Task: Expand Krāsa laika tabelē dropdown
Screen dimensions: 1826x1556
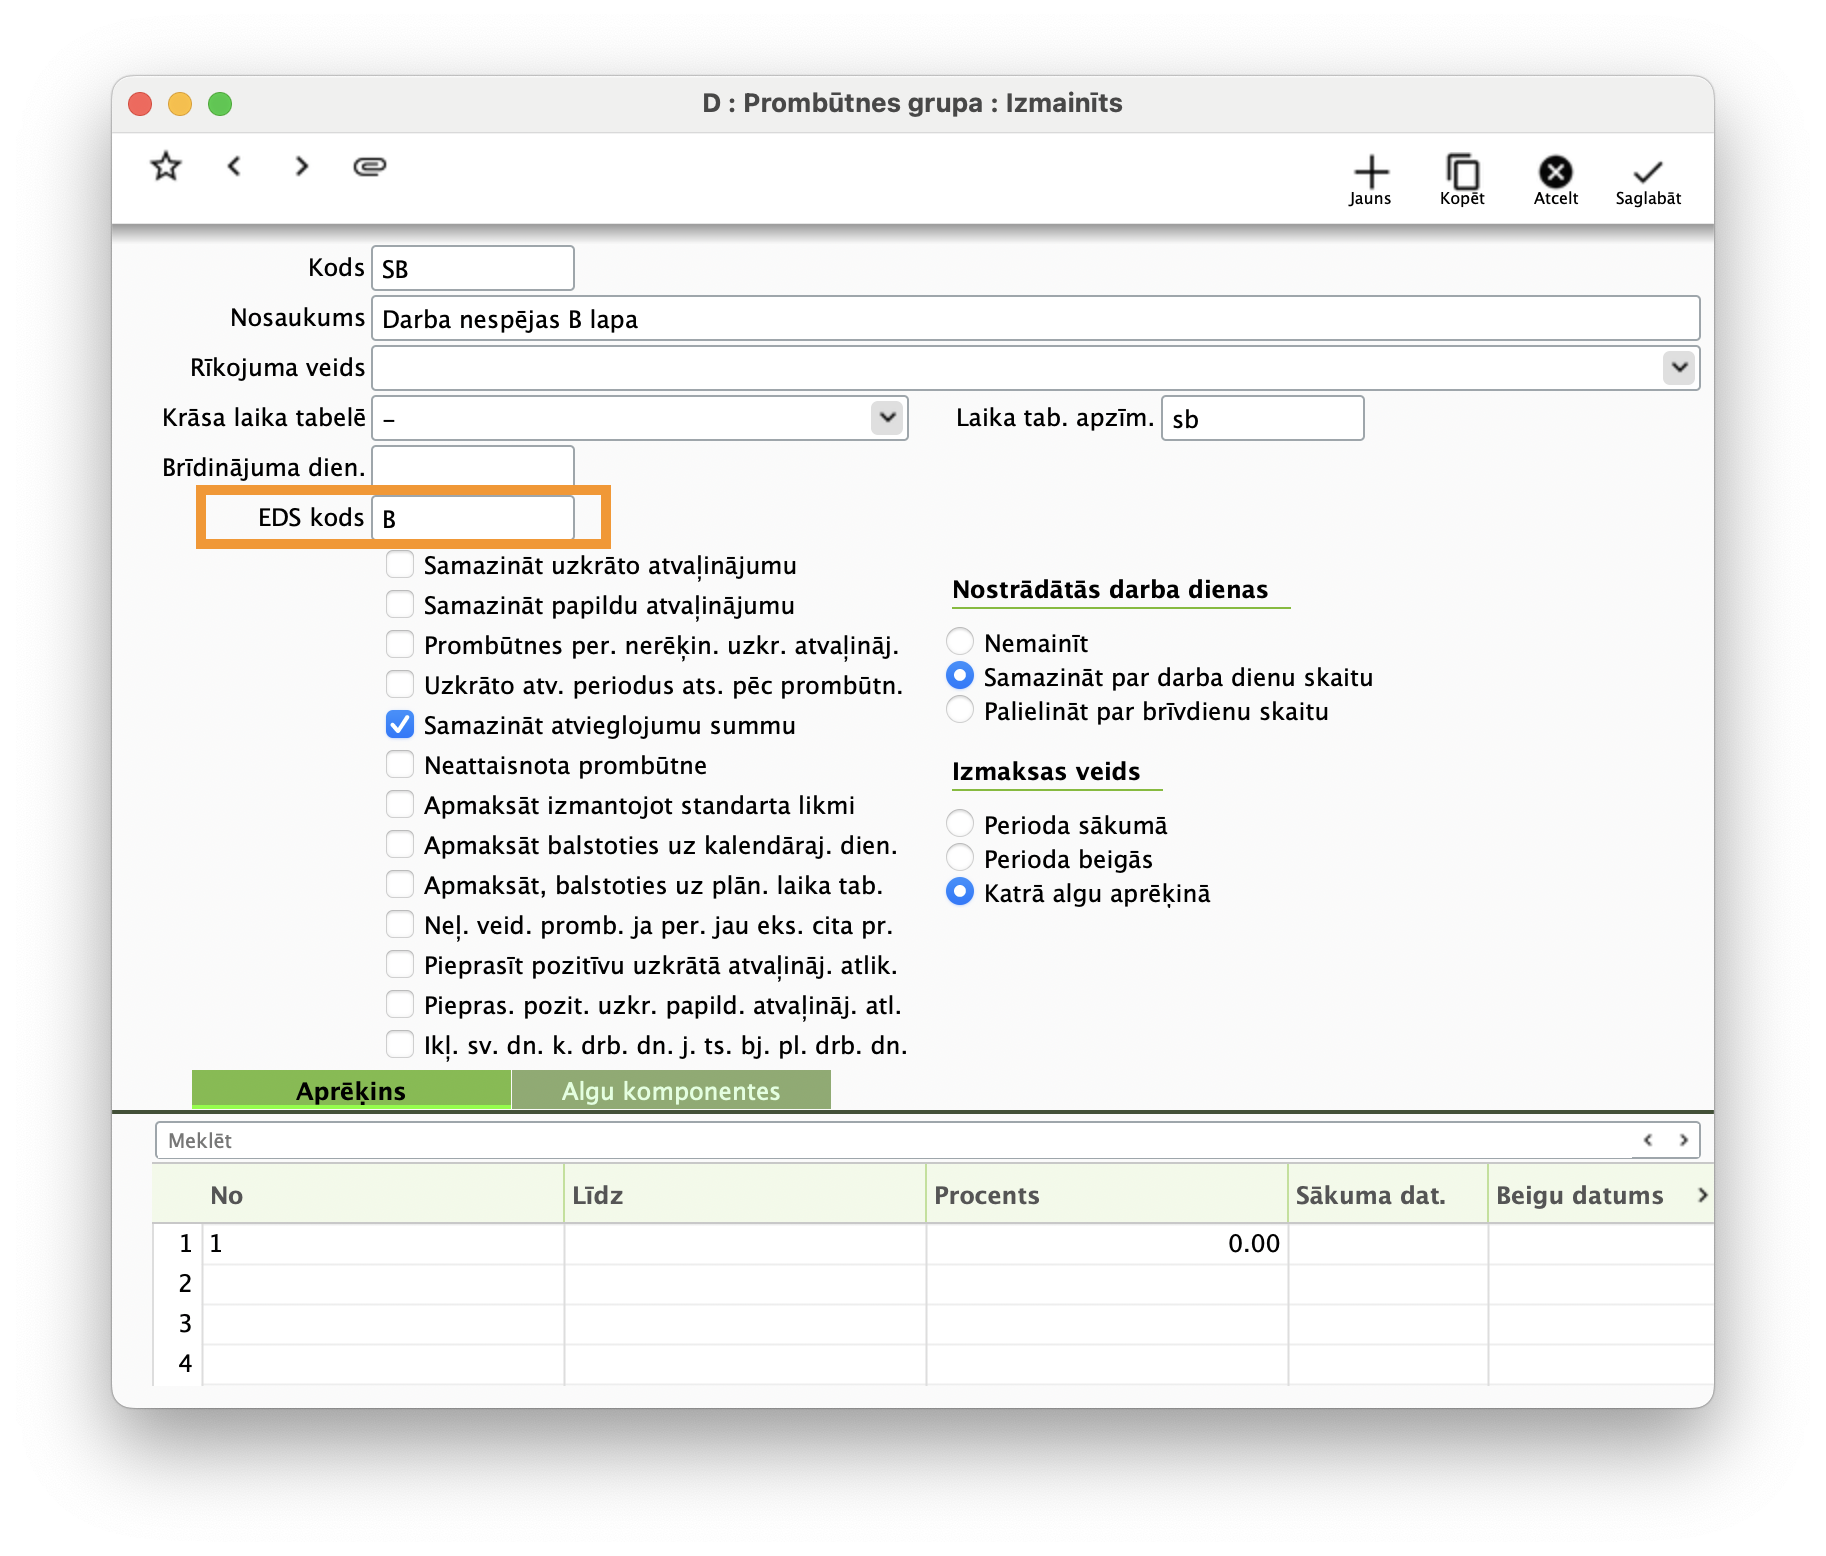Action: 887,418
